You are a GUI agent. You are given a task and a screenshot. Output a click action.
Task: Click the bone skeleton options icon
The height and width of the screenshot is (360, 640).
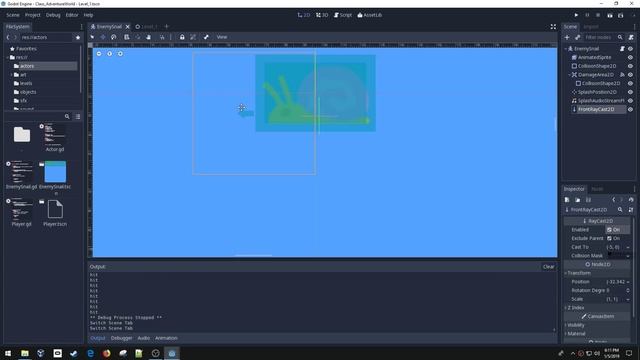(x=206, y=37)
